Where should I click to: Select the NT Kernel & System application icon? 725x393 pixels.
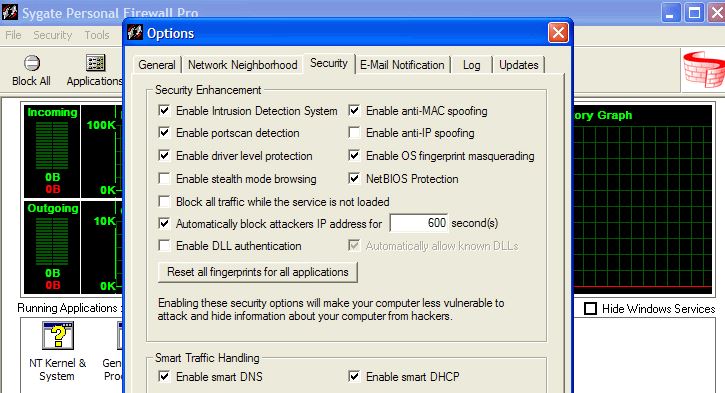coord(58,336)
